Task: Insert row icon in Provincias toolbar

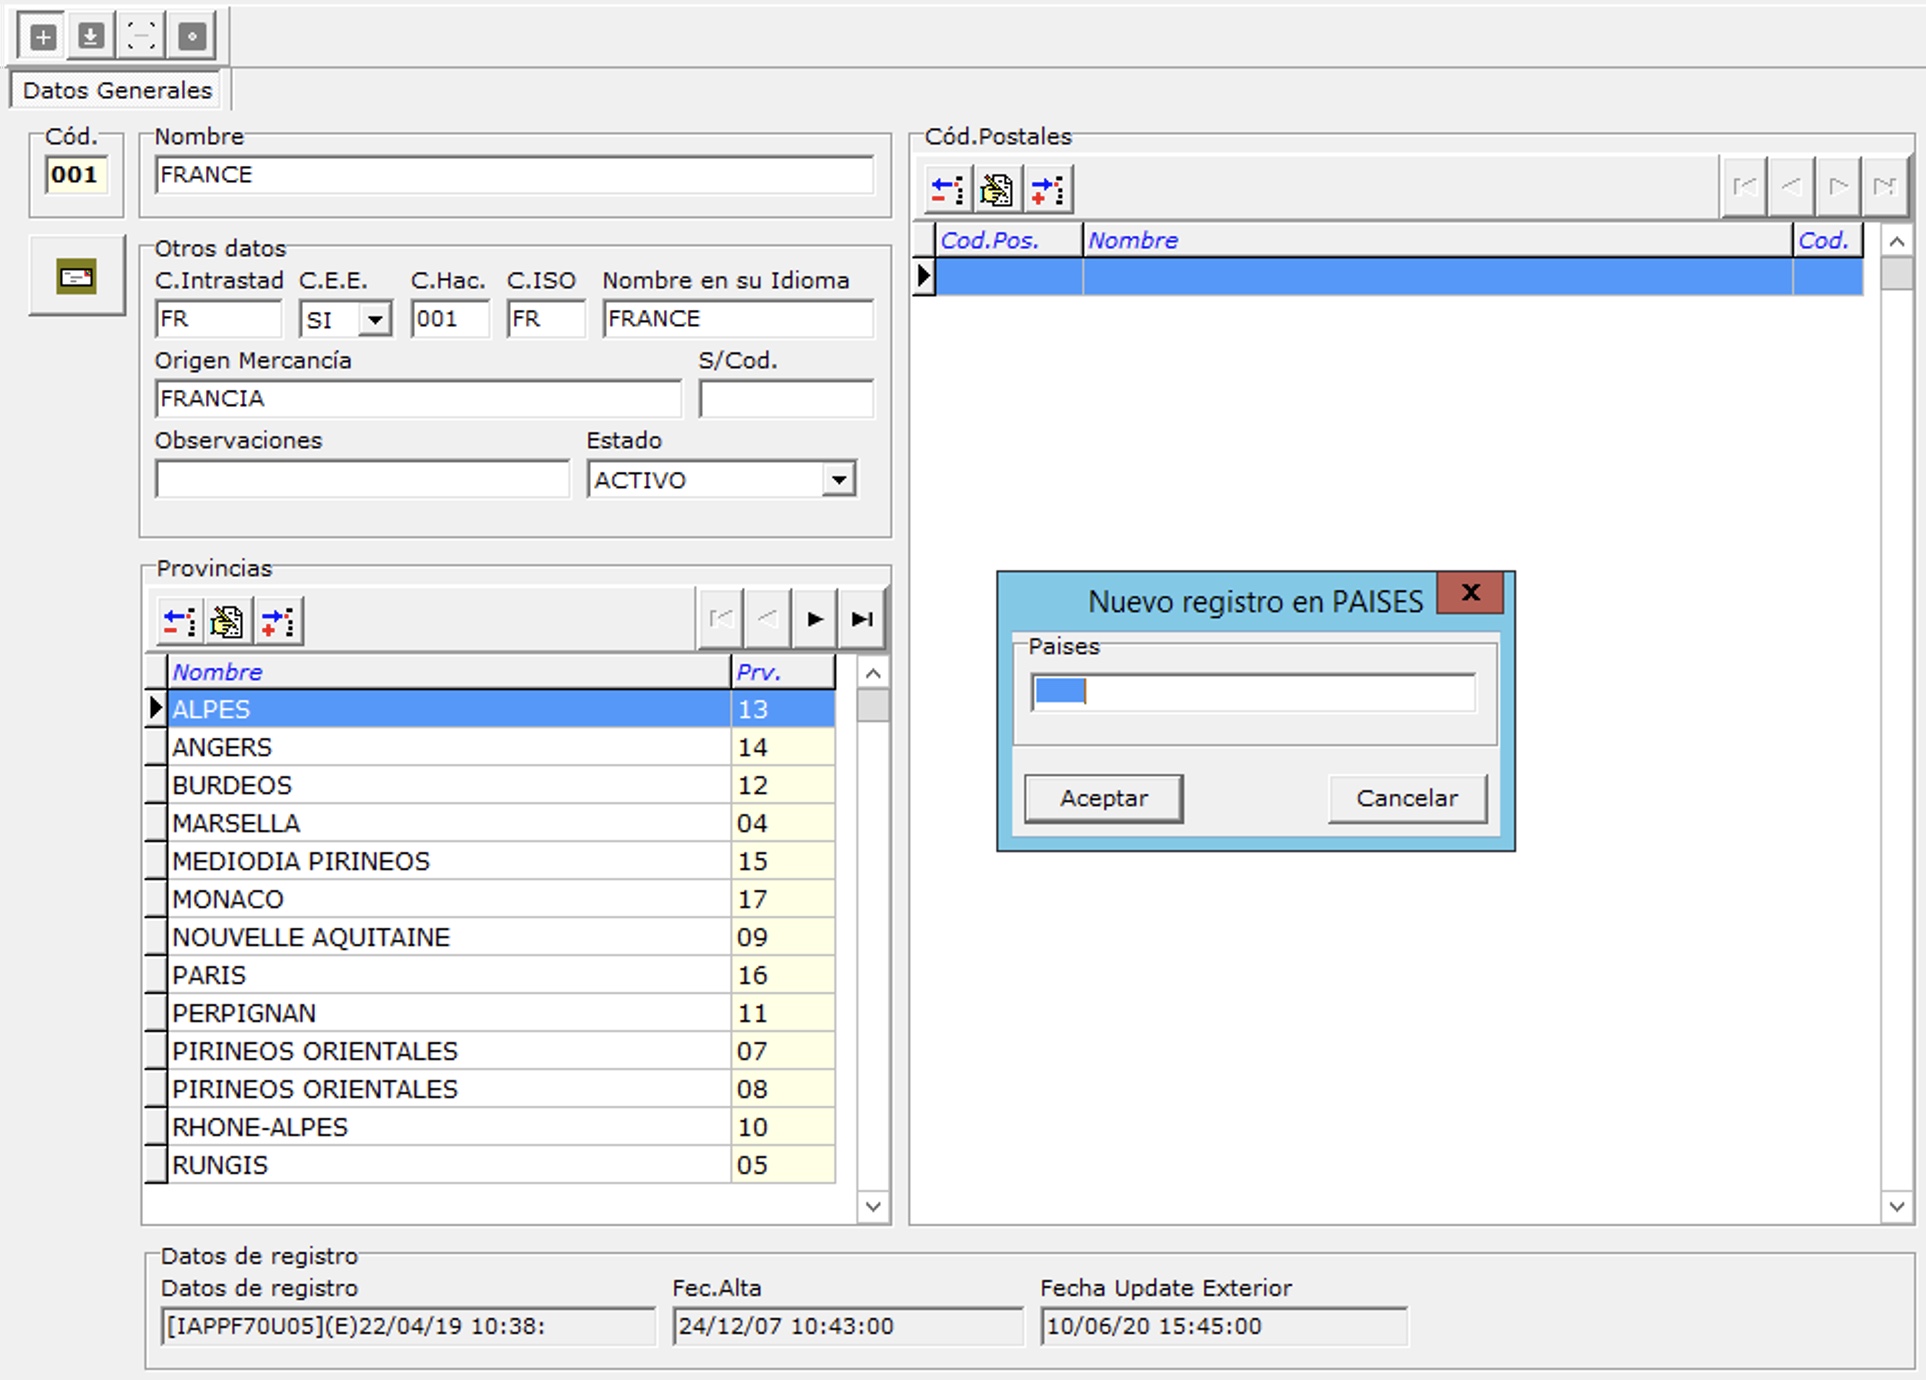Action: pos(278,621)
